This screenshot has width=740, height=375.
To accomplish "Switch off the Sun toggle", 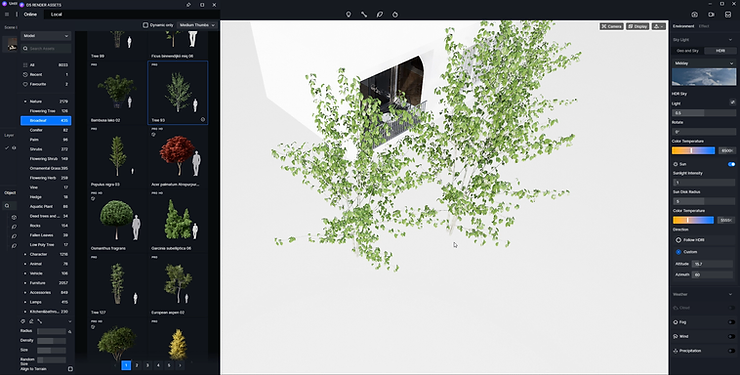I will 732,164.
